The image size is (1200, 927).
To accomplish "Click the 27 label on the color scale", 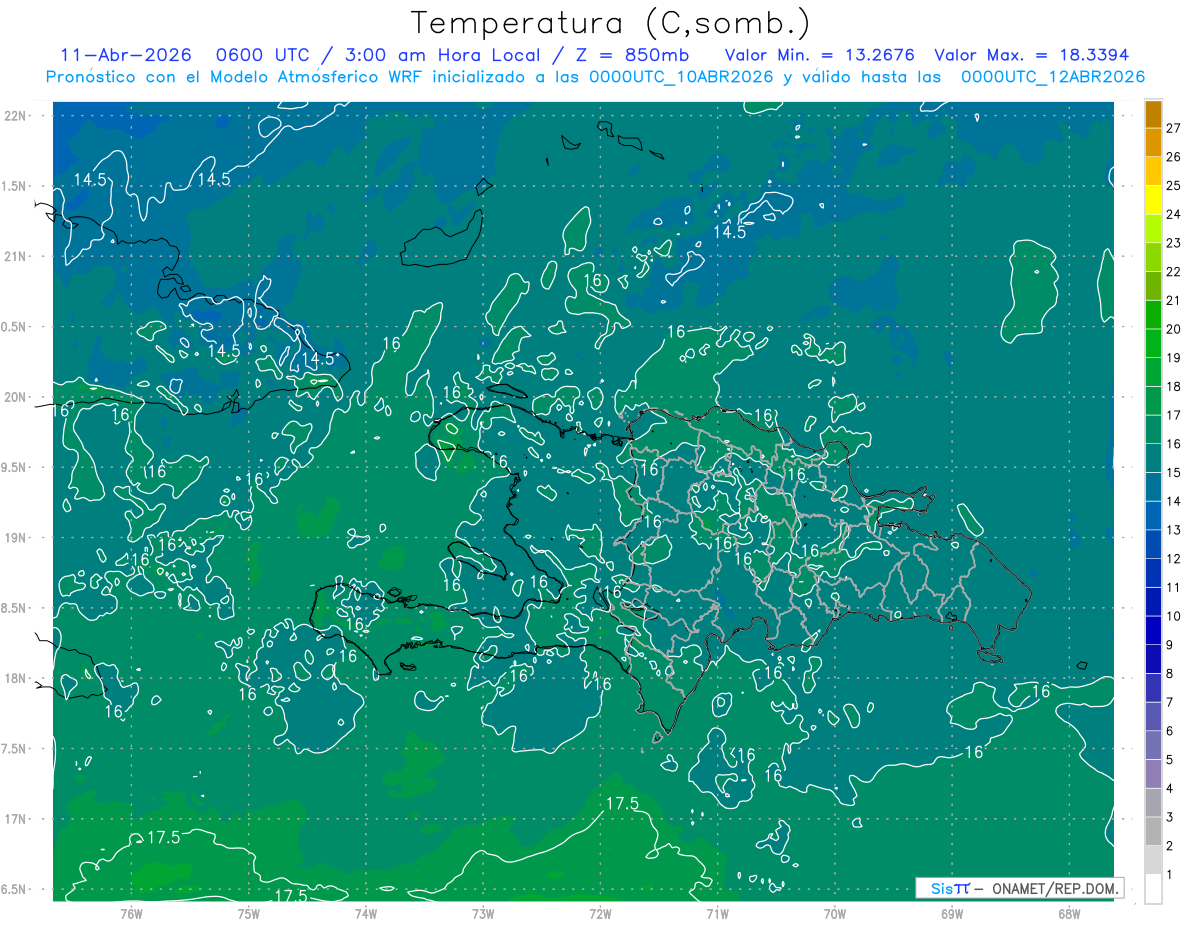I will 1173,128.
